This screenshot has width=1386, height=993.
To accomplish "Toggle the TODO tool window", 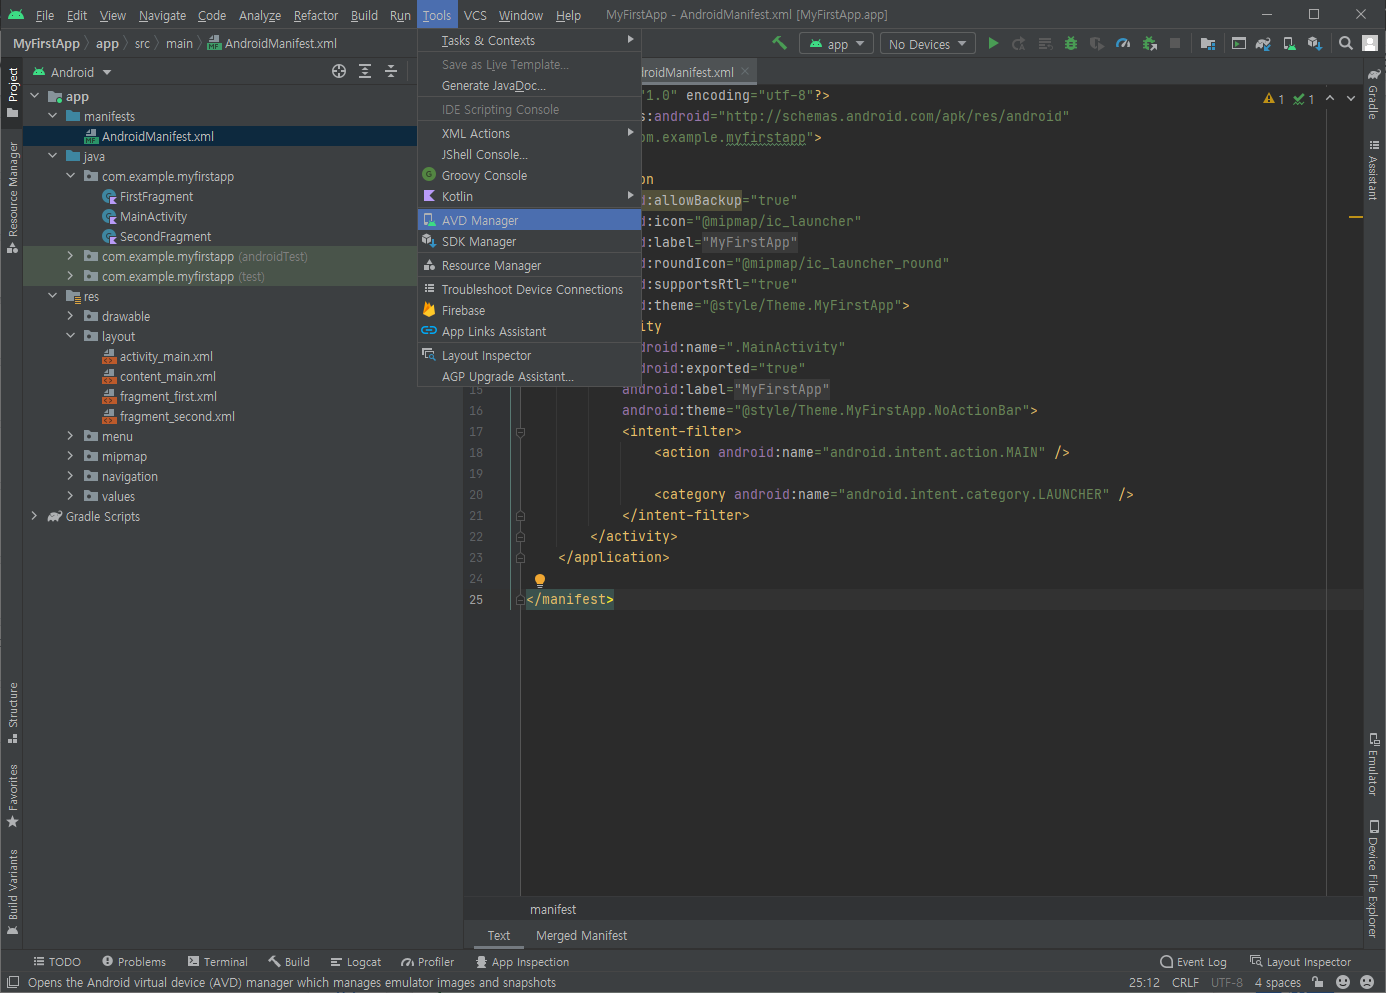I will point(57,962).
